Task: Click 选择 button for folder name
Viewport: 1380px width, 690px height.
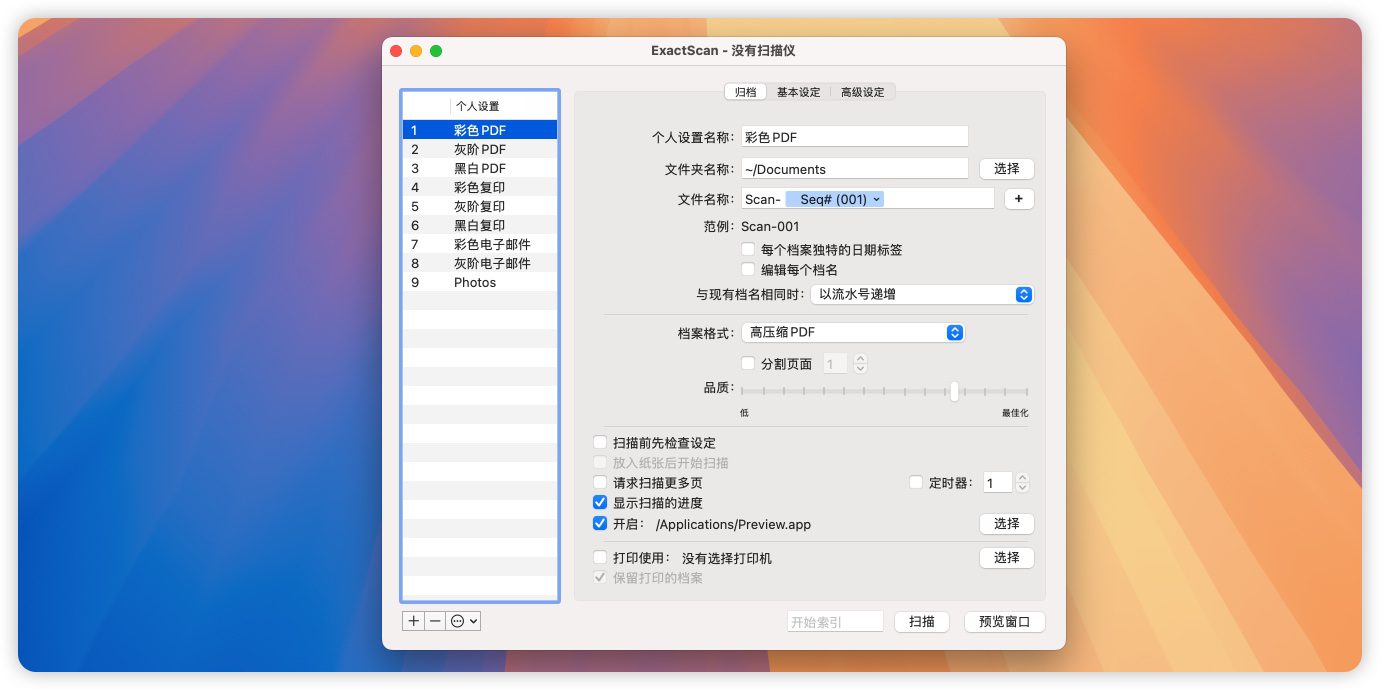Action: click(1006, 168)
